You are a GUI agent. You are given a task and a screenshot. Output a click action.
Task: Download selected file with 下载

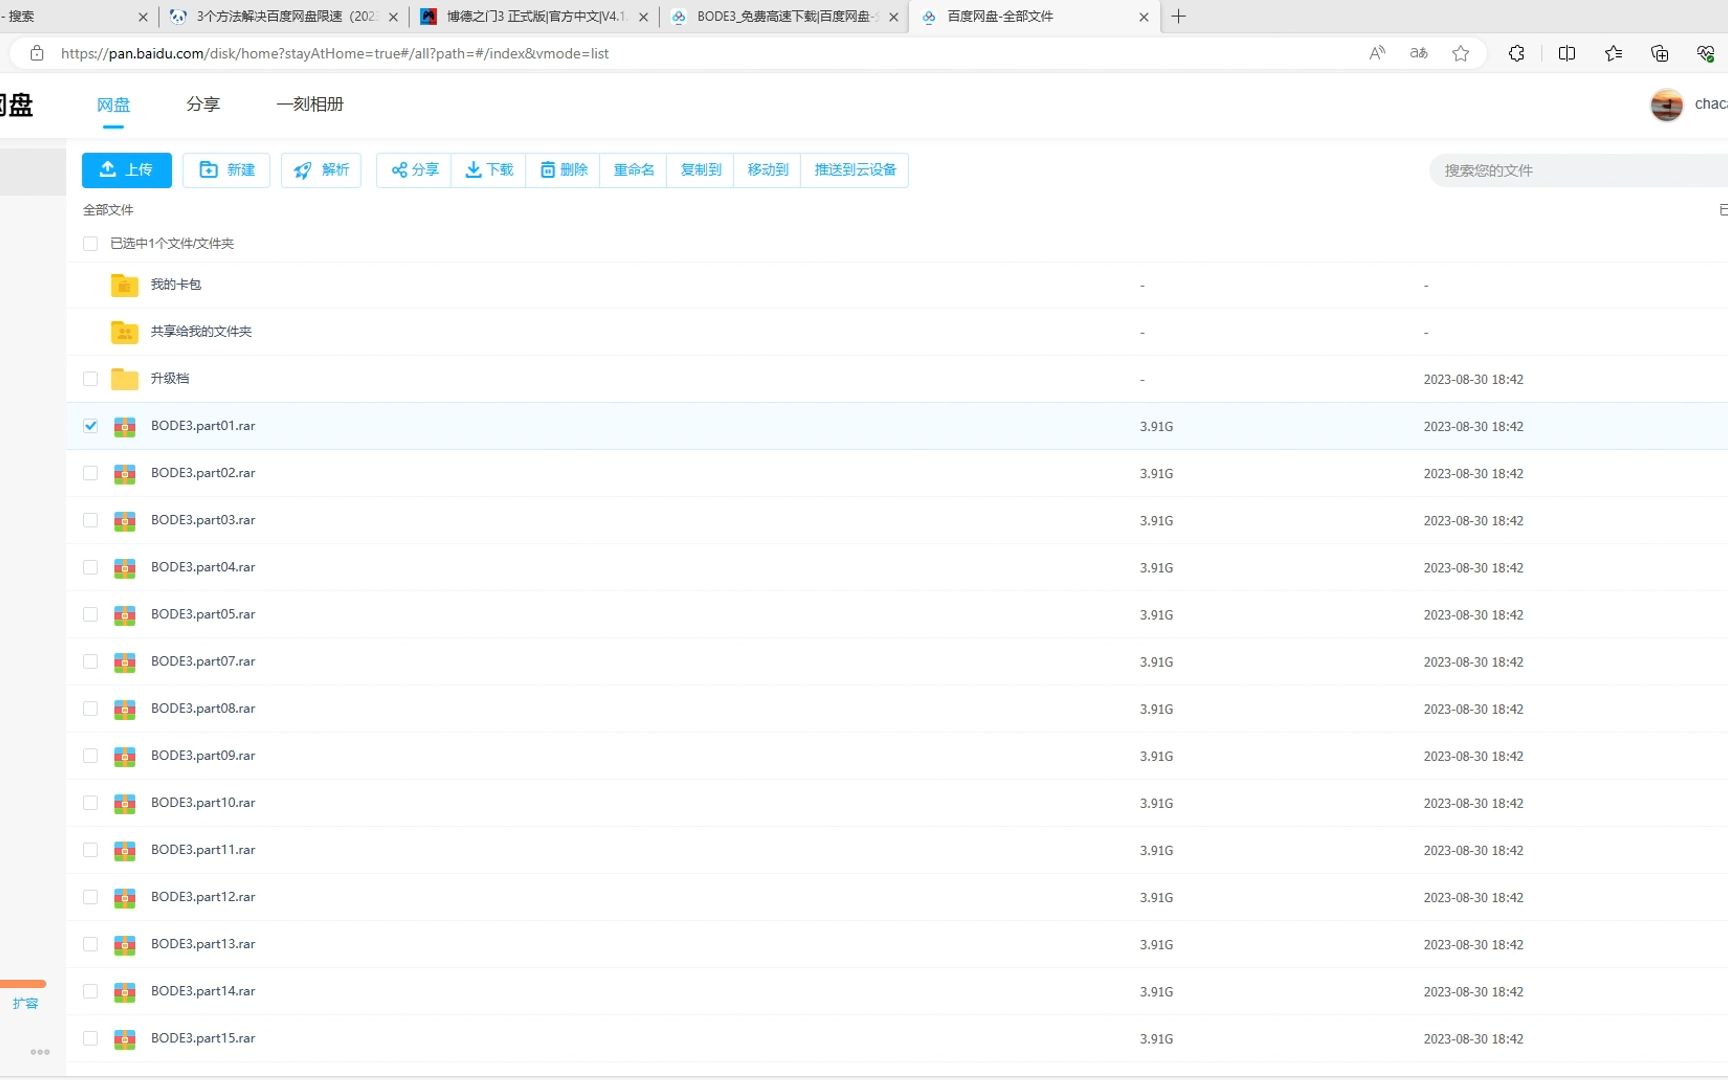click(x=489, y=170)
